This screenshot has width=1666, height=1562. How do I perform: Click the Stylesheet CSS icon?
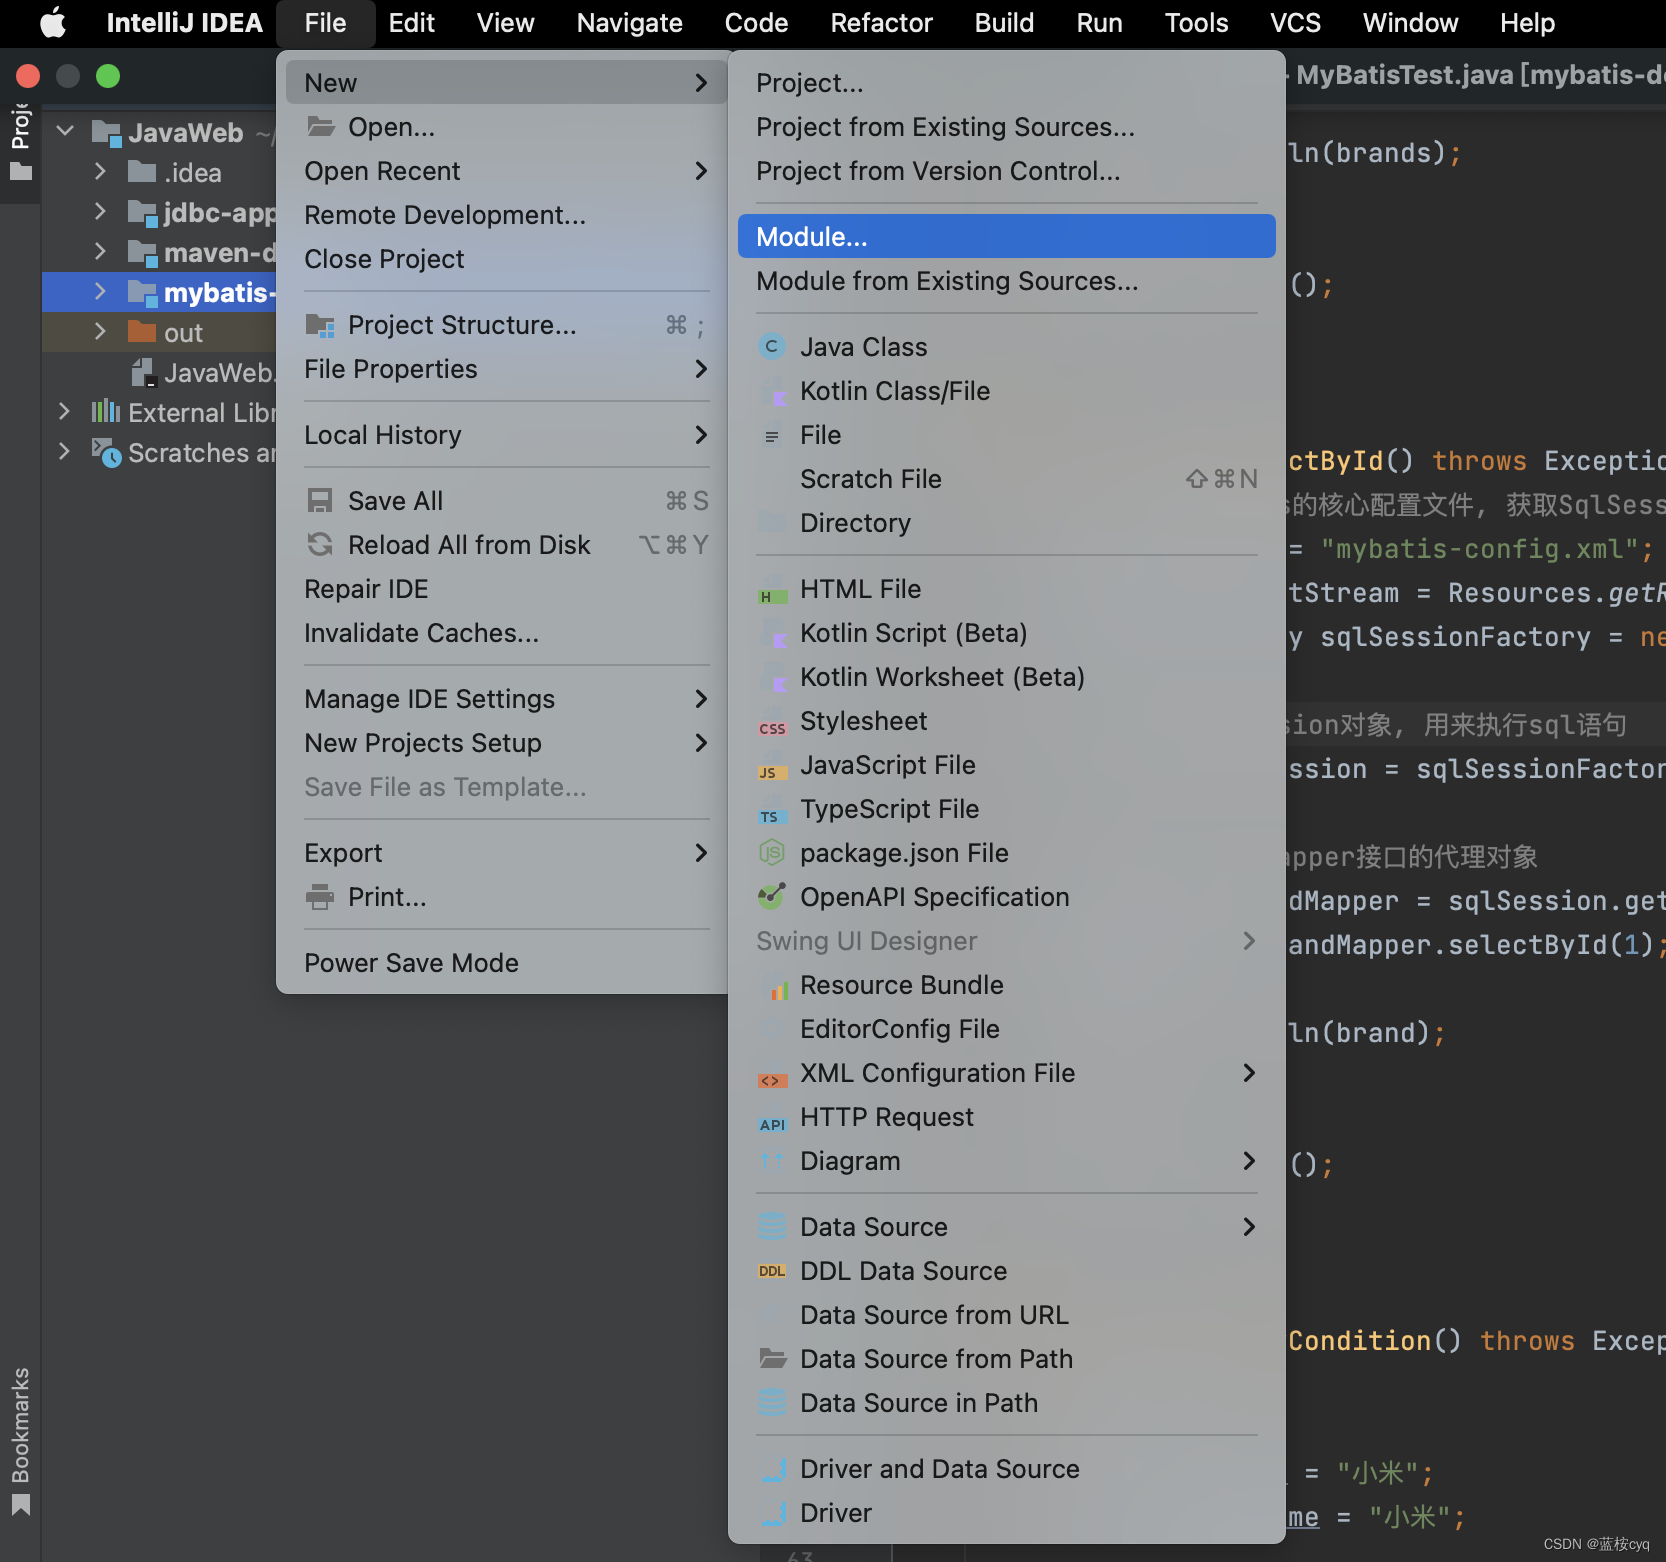(771, 723)
